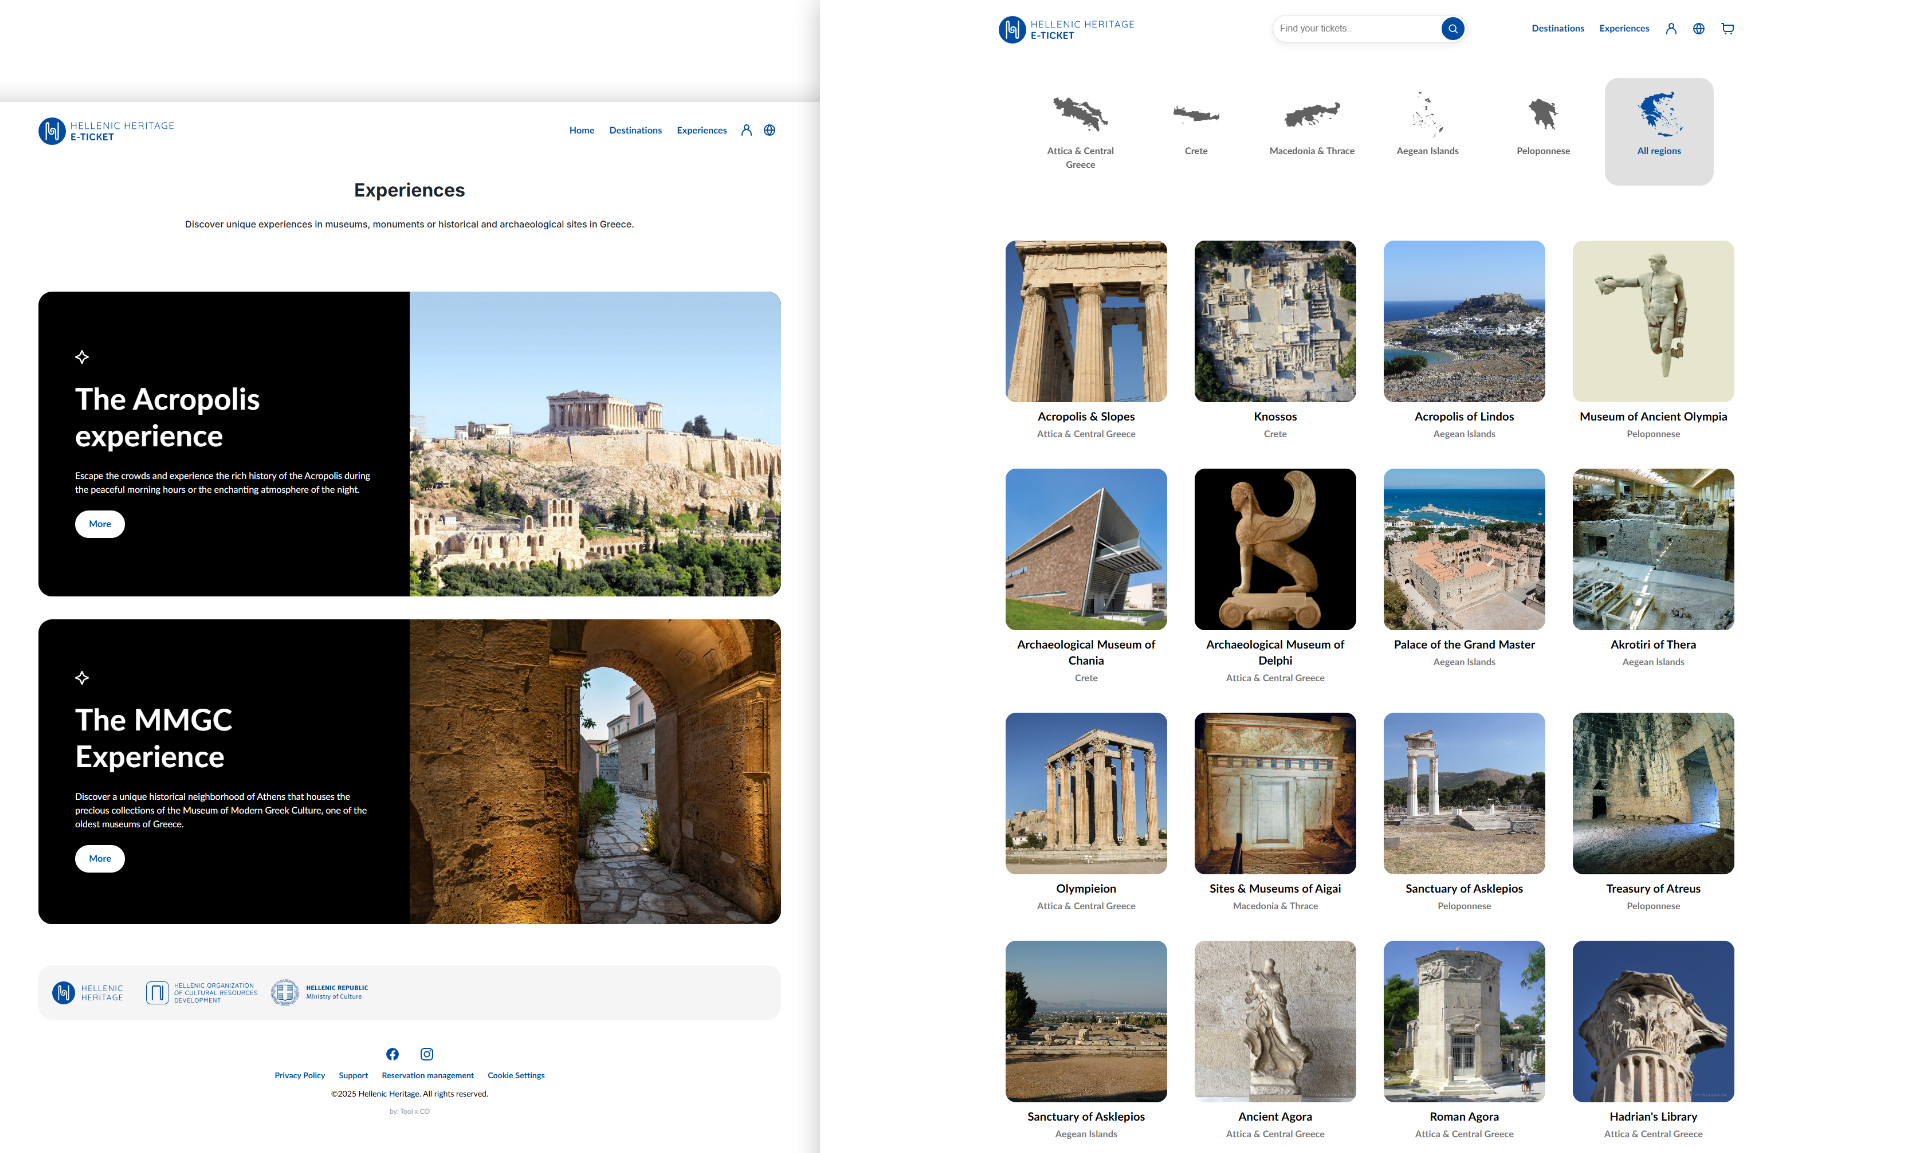Click Destinations in the left page menu
The width and height of the screenshot is (1920, 1153).
click(635, 131)
